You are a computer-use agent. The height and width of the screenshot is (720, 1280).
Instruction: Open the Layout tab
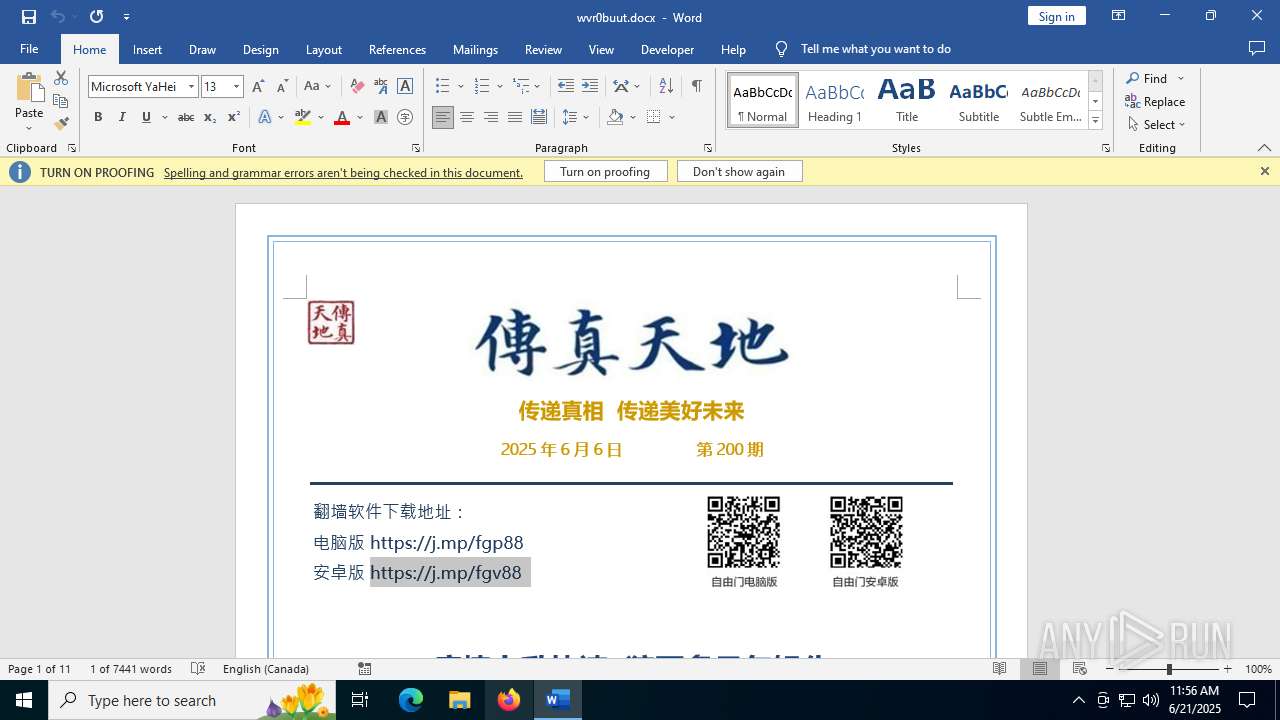coord(323,49)
